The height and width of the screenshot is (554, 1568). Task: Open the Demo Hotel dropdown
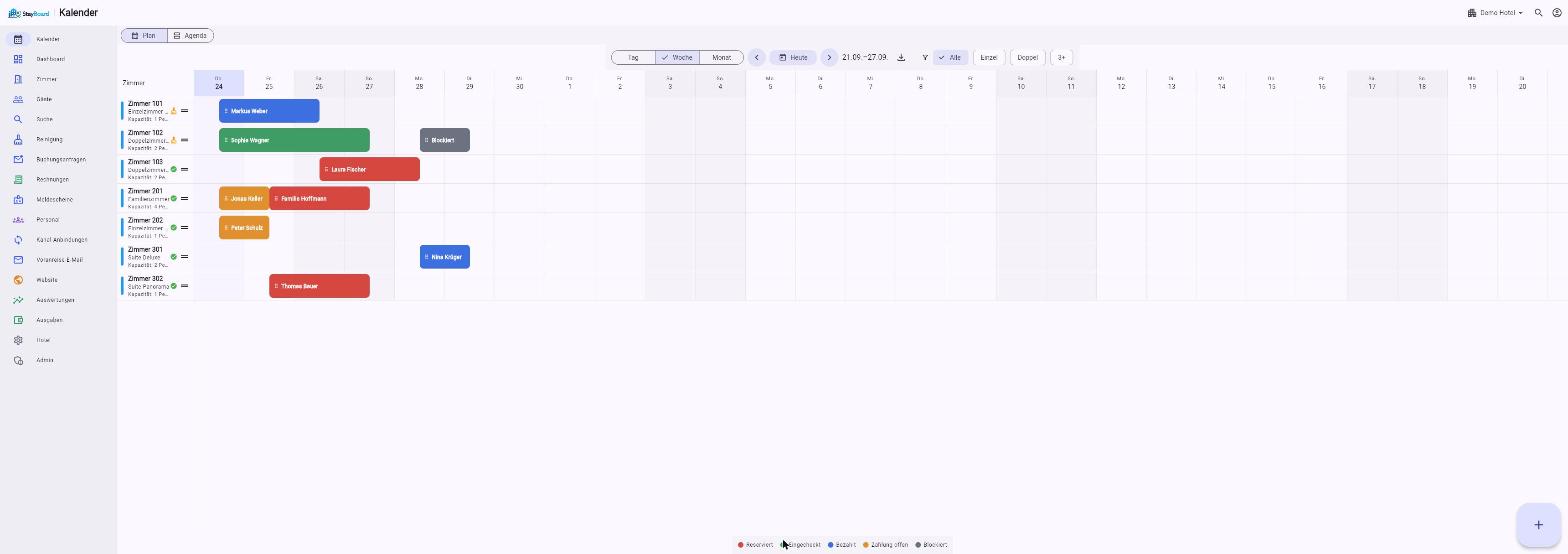[x=1495, y=13]
